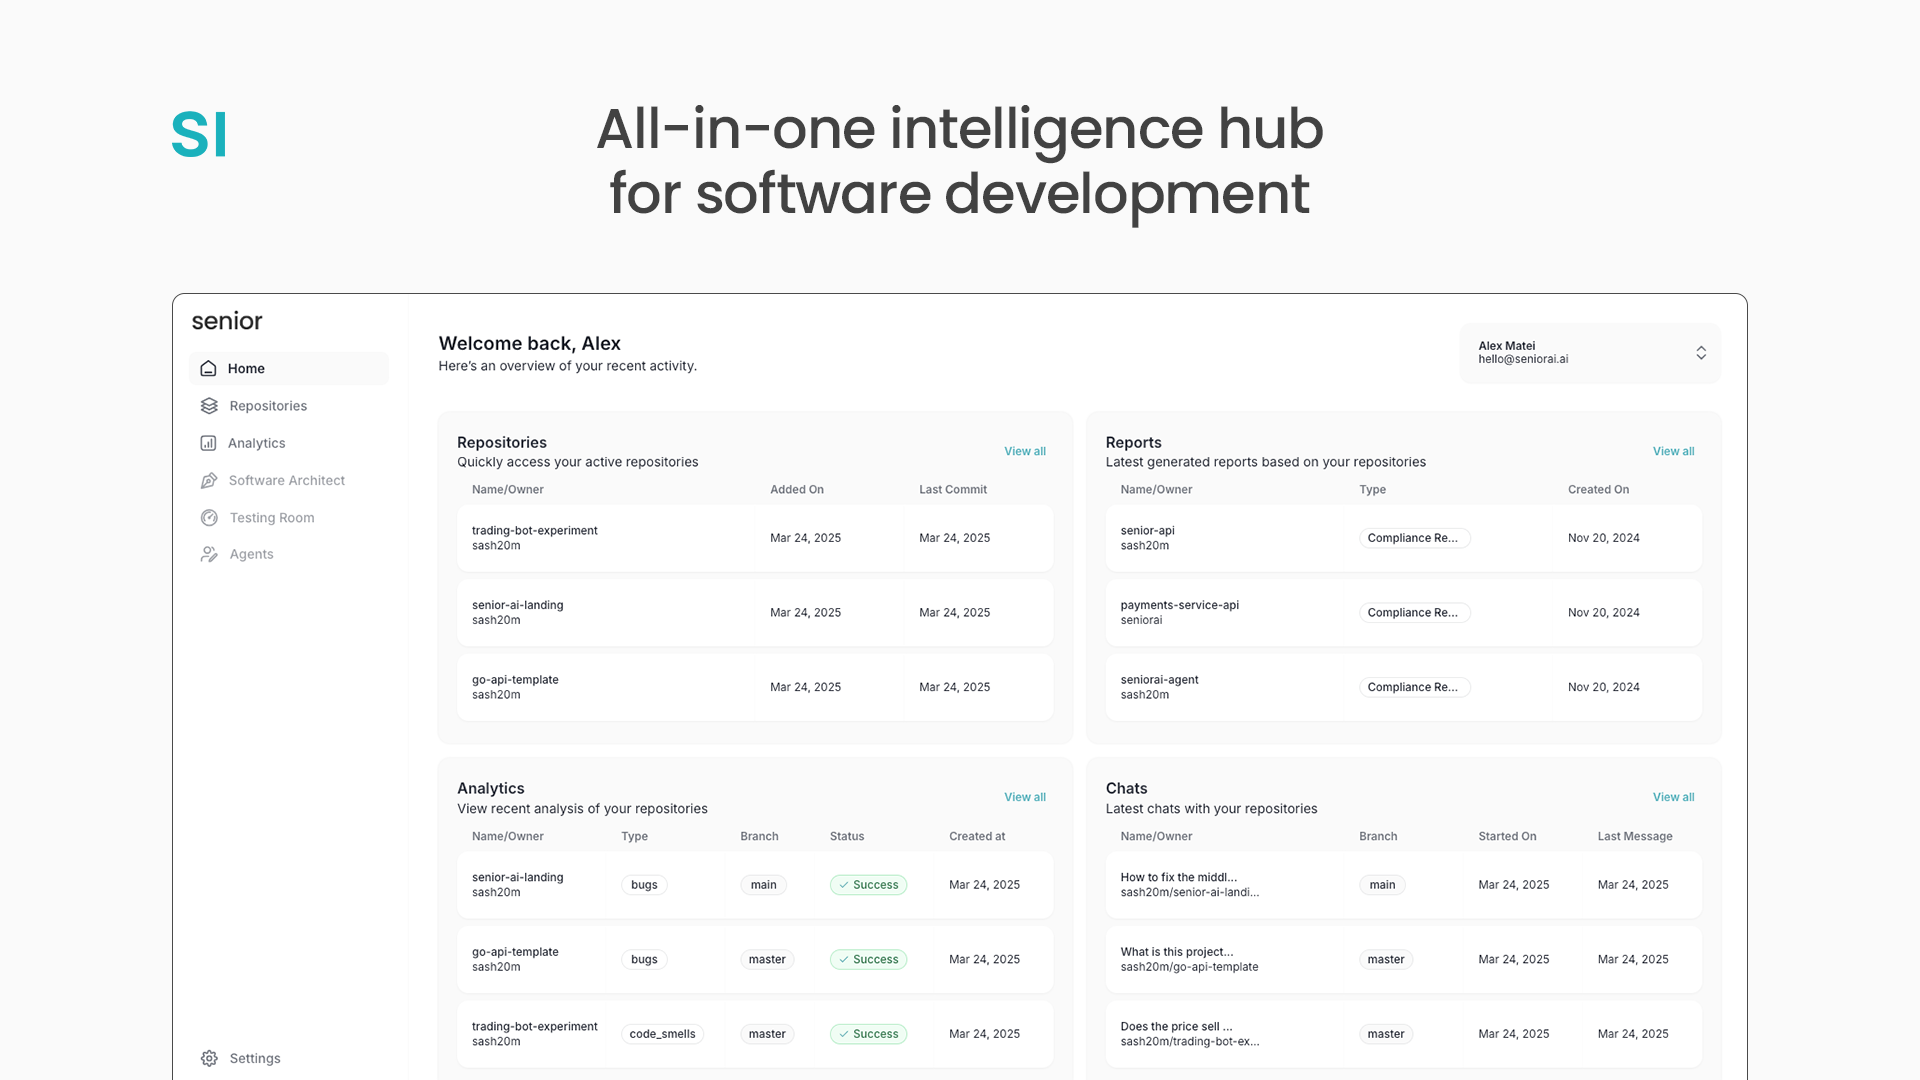Image resolution: width=1920 pixels, height=1080 pixels.
Task: Open the trading-bot-experiment repository row
Action: click(534, 538)
